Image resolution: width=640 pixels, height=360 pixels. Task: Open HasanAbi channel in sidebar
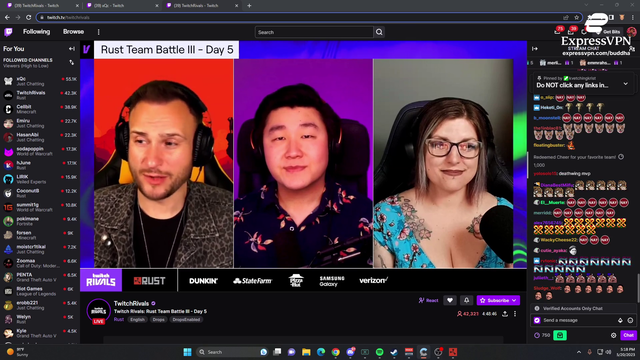point(40,137)
